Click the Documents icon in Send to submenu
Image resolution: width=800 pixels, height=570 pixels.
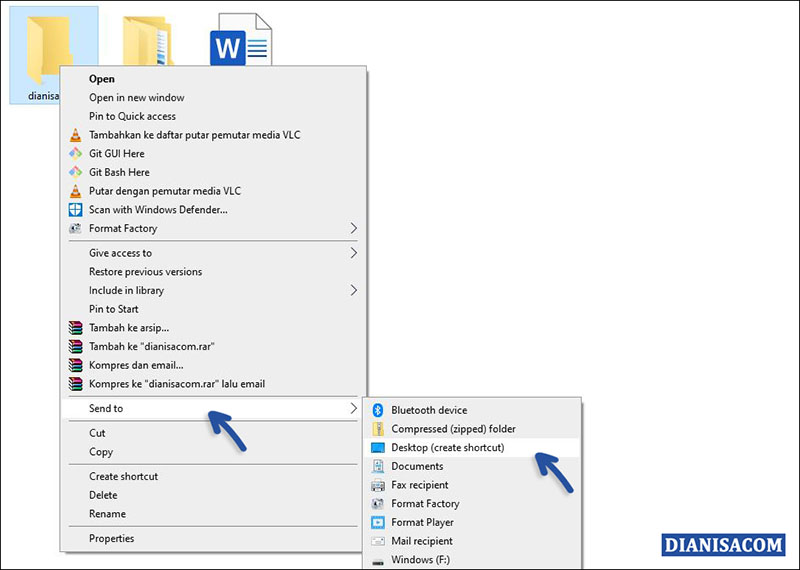click(378, 466)
